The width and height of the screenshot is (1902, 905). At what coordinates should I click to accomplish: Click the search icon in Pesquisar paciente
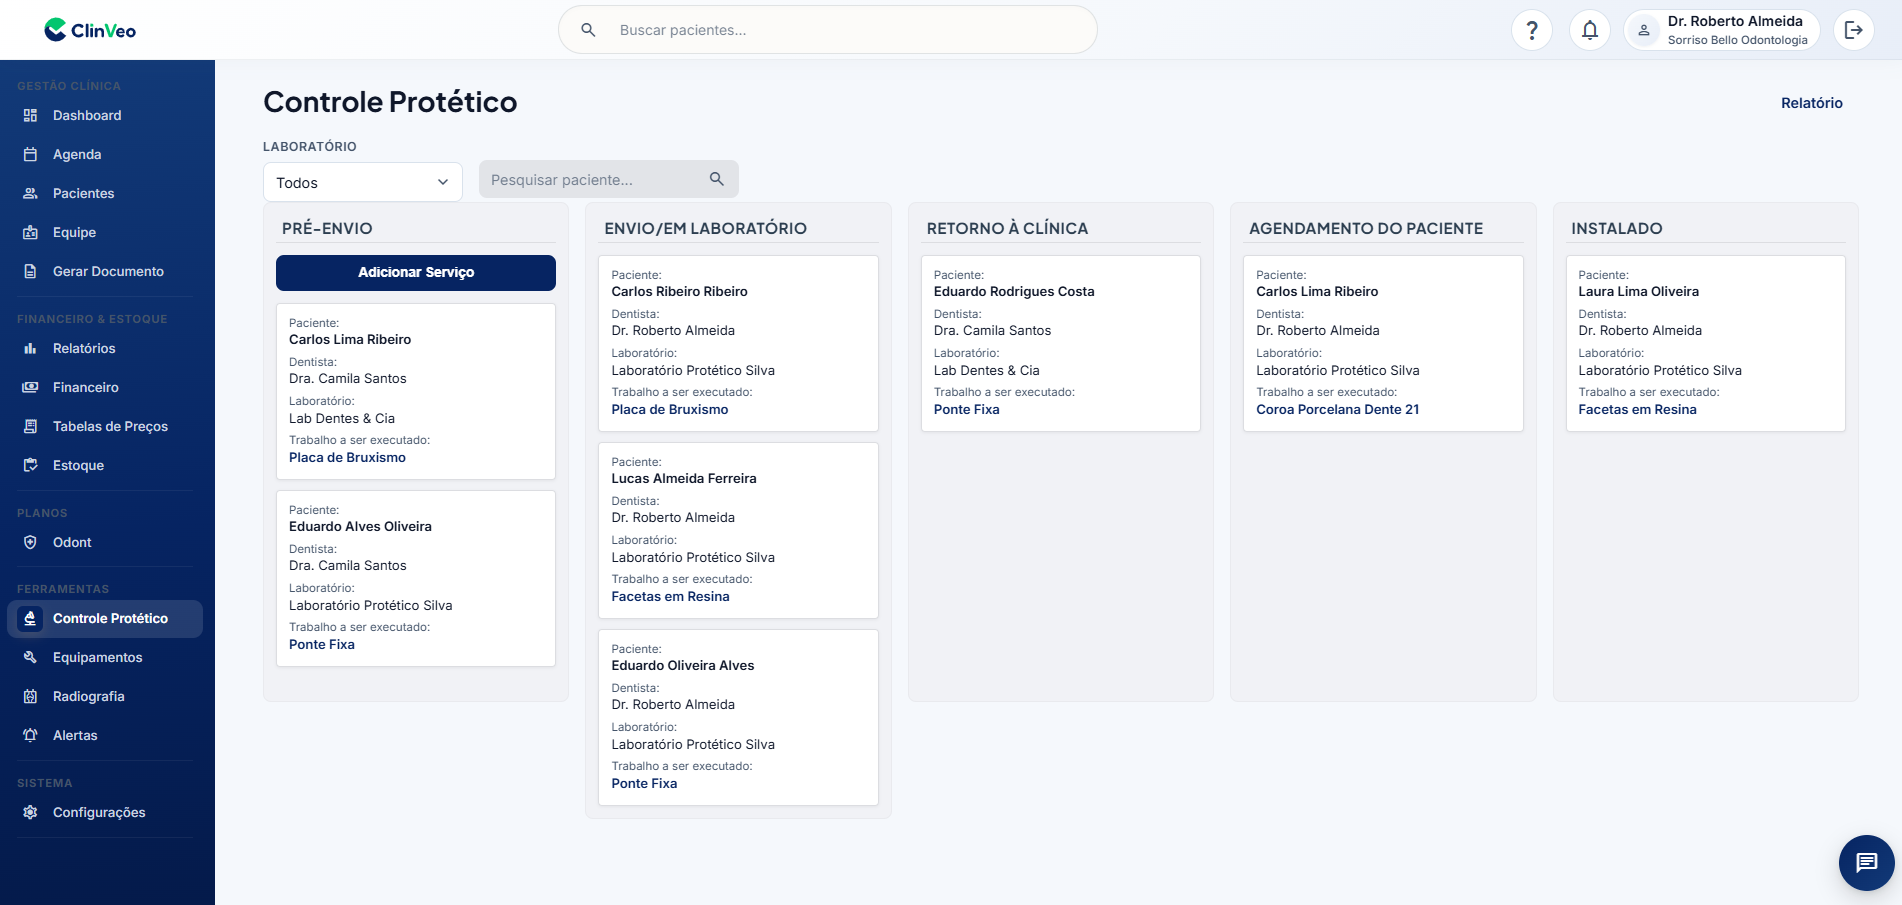coord(716,179)
